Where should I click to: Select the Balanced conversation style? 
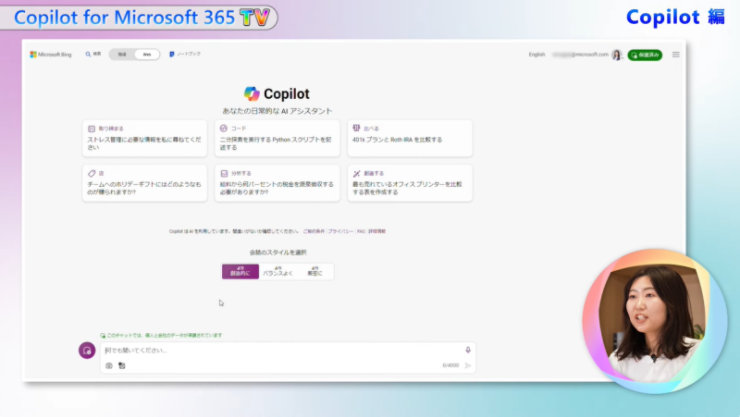click(278, 271)
